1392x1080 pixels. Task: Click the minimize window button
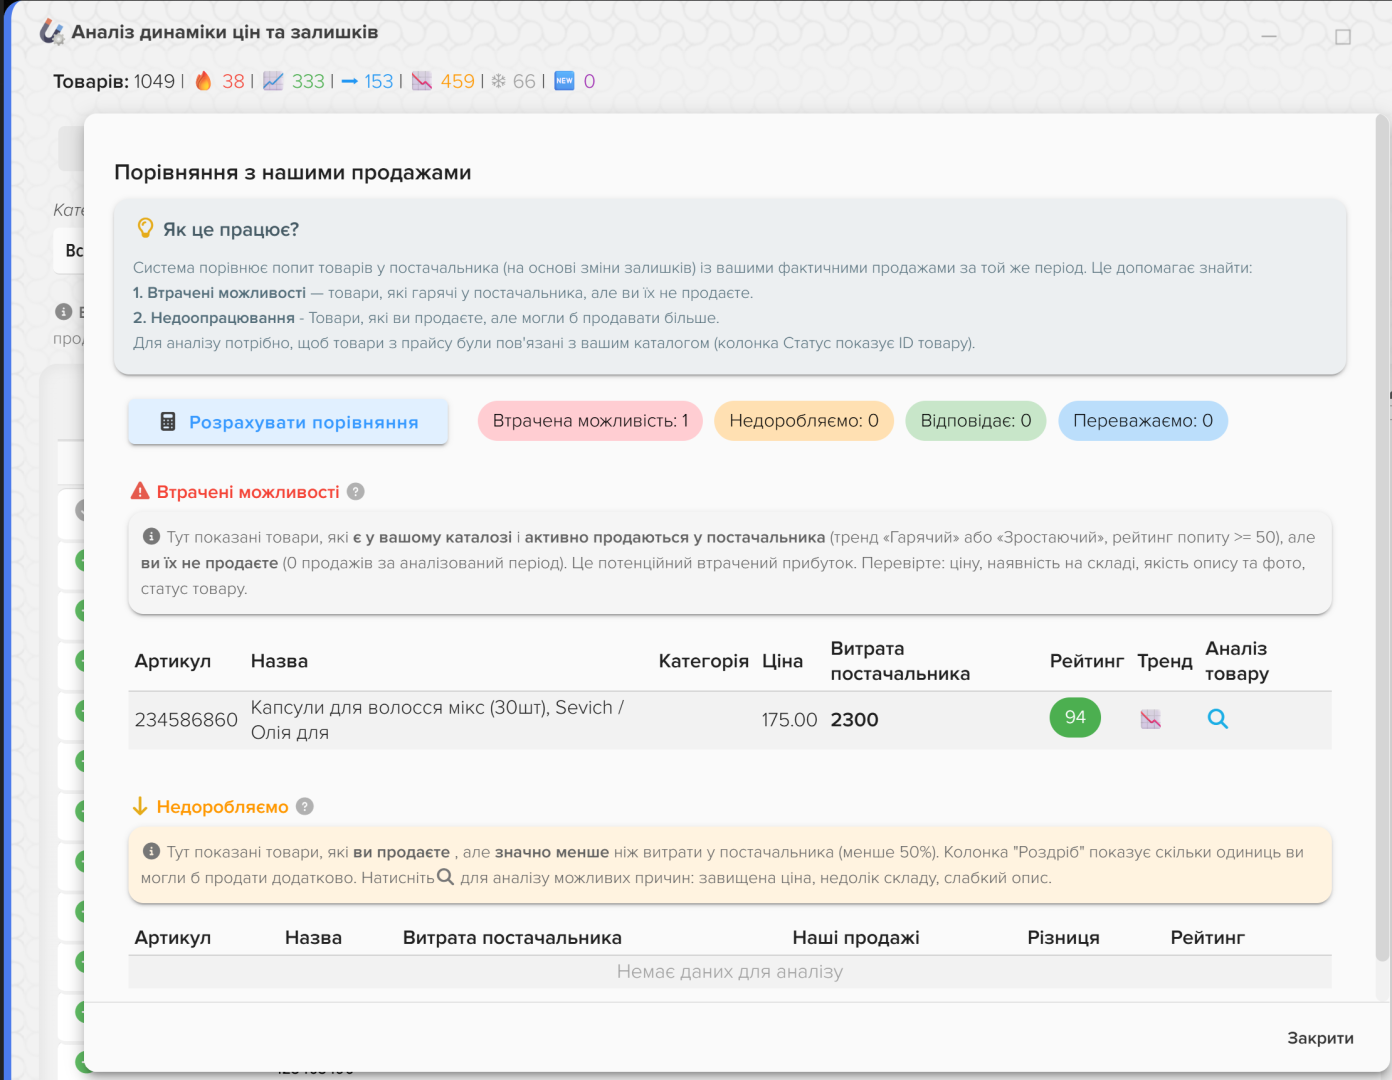pyautogui.click(x=1269, y=37)
